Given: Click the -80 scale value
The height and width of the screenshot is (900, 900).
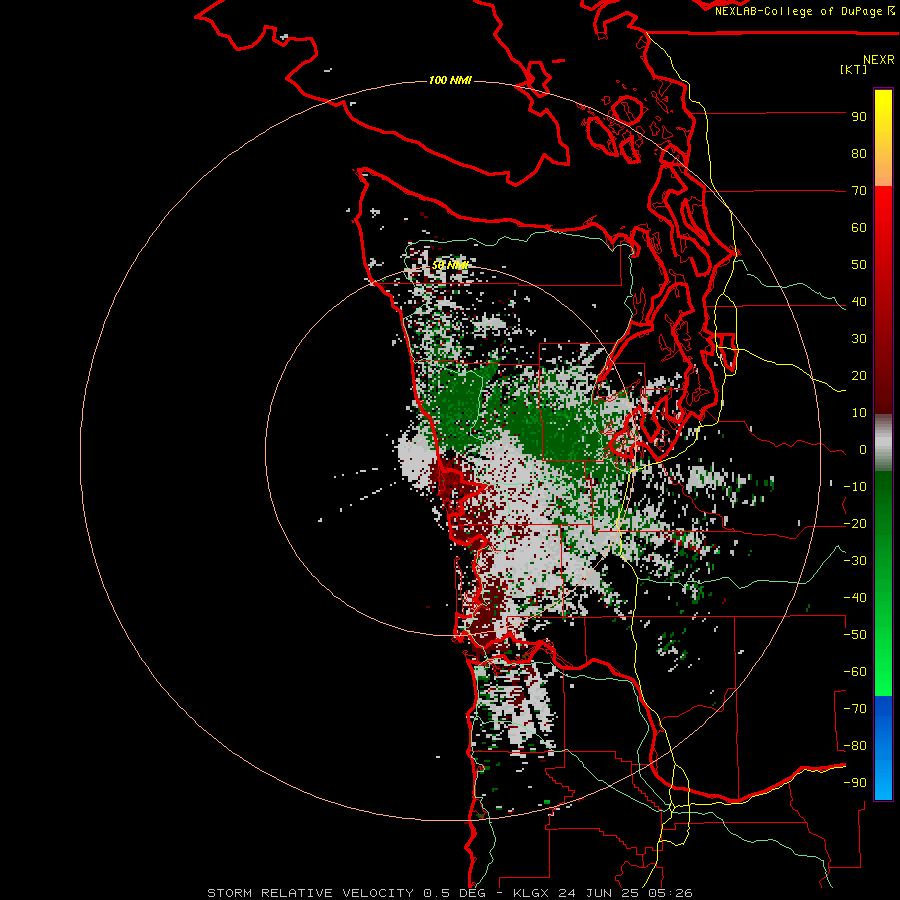Looking at the screenshot, I should click(x=855, y=746).
